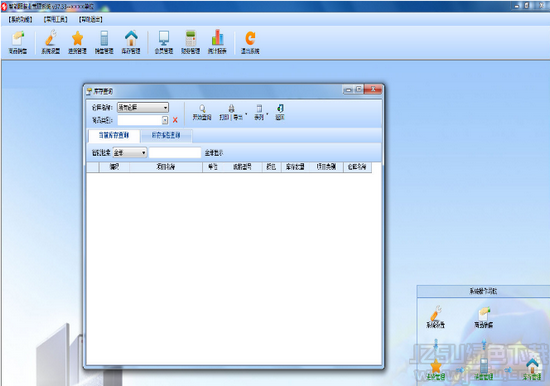550x386 pixels.
Task: Click goods sales icon in navigation panel
Action: pyautogui.click(x=484, y=313)
